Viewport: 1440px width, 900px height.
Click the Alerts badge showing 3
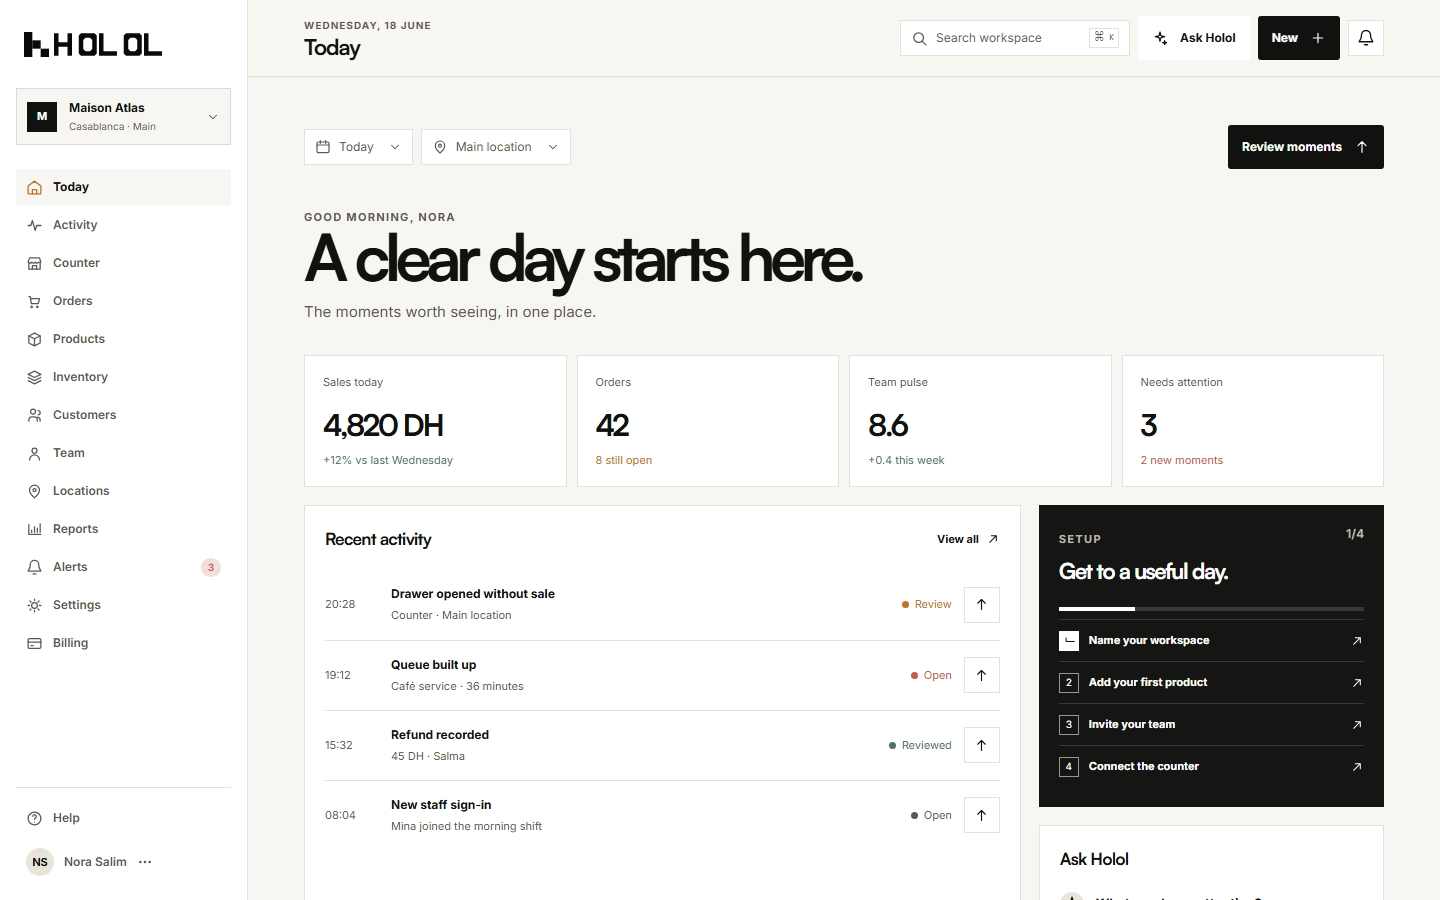click(211, 567)
